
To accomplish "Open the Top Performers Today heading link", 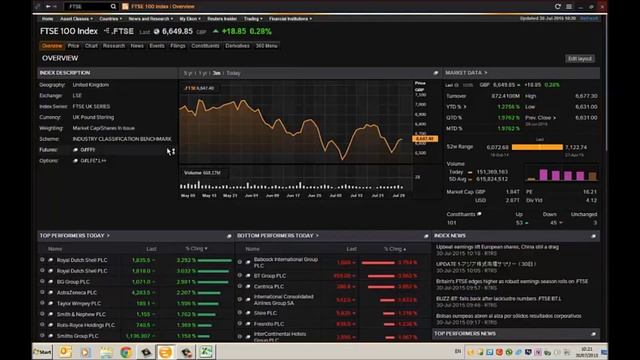I will [x=74, y=236].
